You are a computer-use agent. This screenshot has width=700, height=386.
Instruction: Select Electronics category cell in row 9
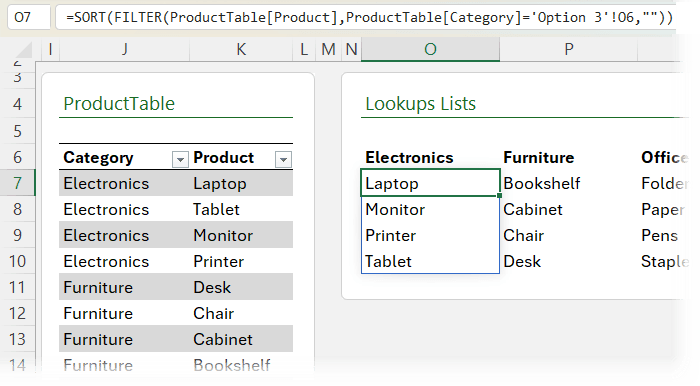coord(124,235)
